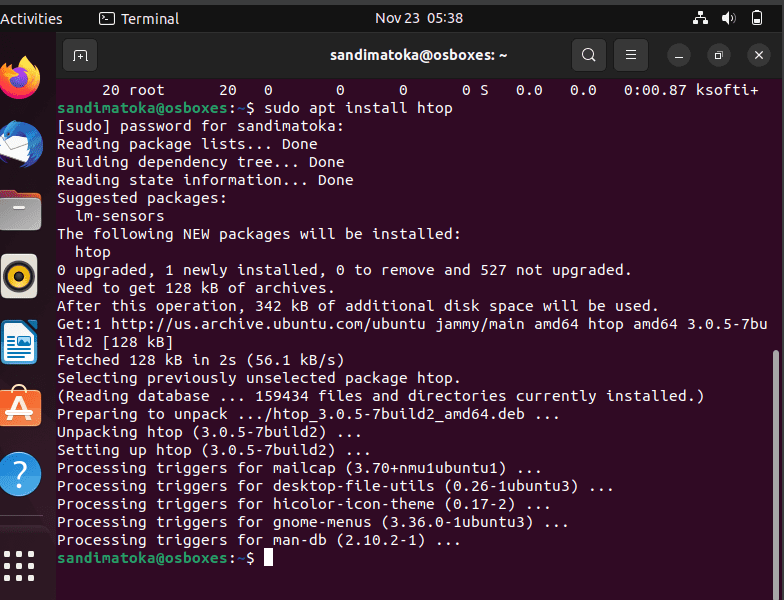Open the Terminal app menu in top bar

(139, 19)
